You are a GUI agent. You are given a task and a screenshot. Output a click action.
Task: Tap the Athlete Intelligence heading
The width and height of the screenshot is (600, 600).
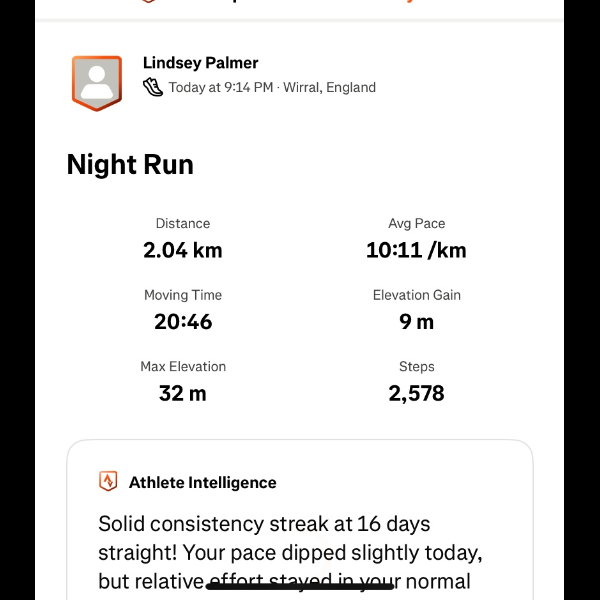tap(202, 482)
